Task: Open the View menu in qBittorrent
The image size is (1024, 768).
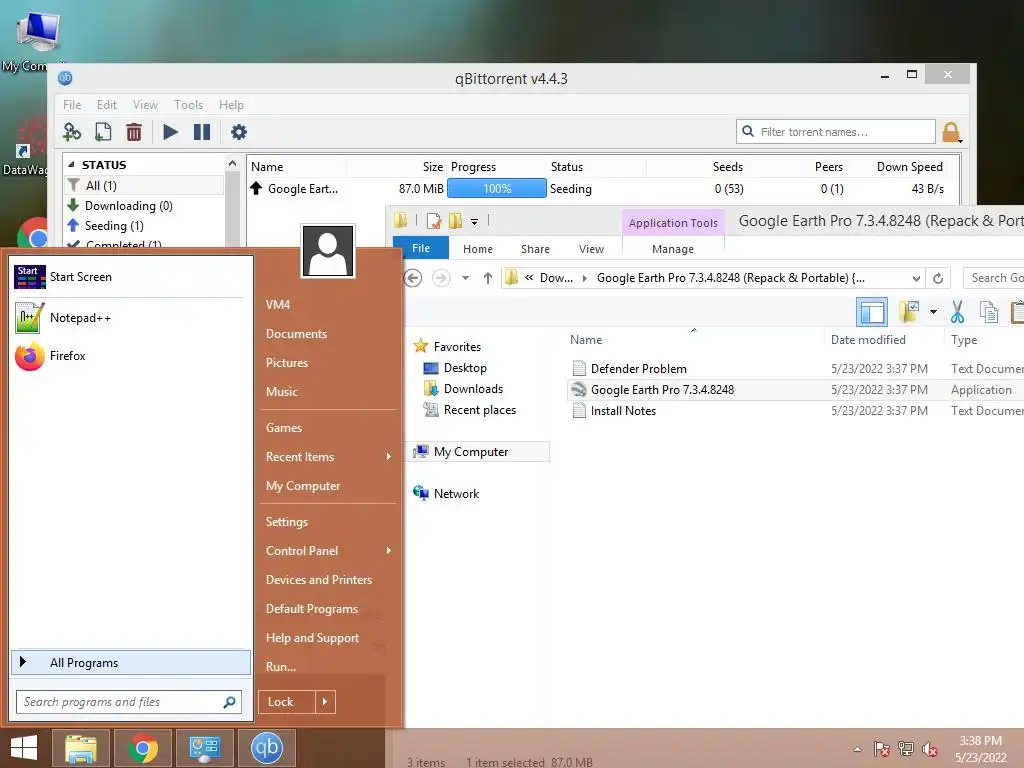Action: (x=145, y=104)
